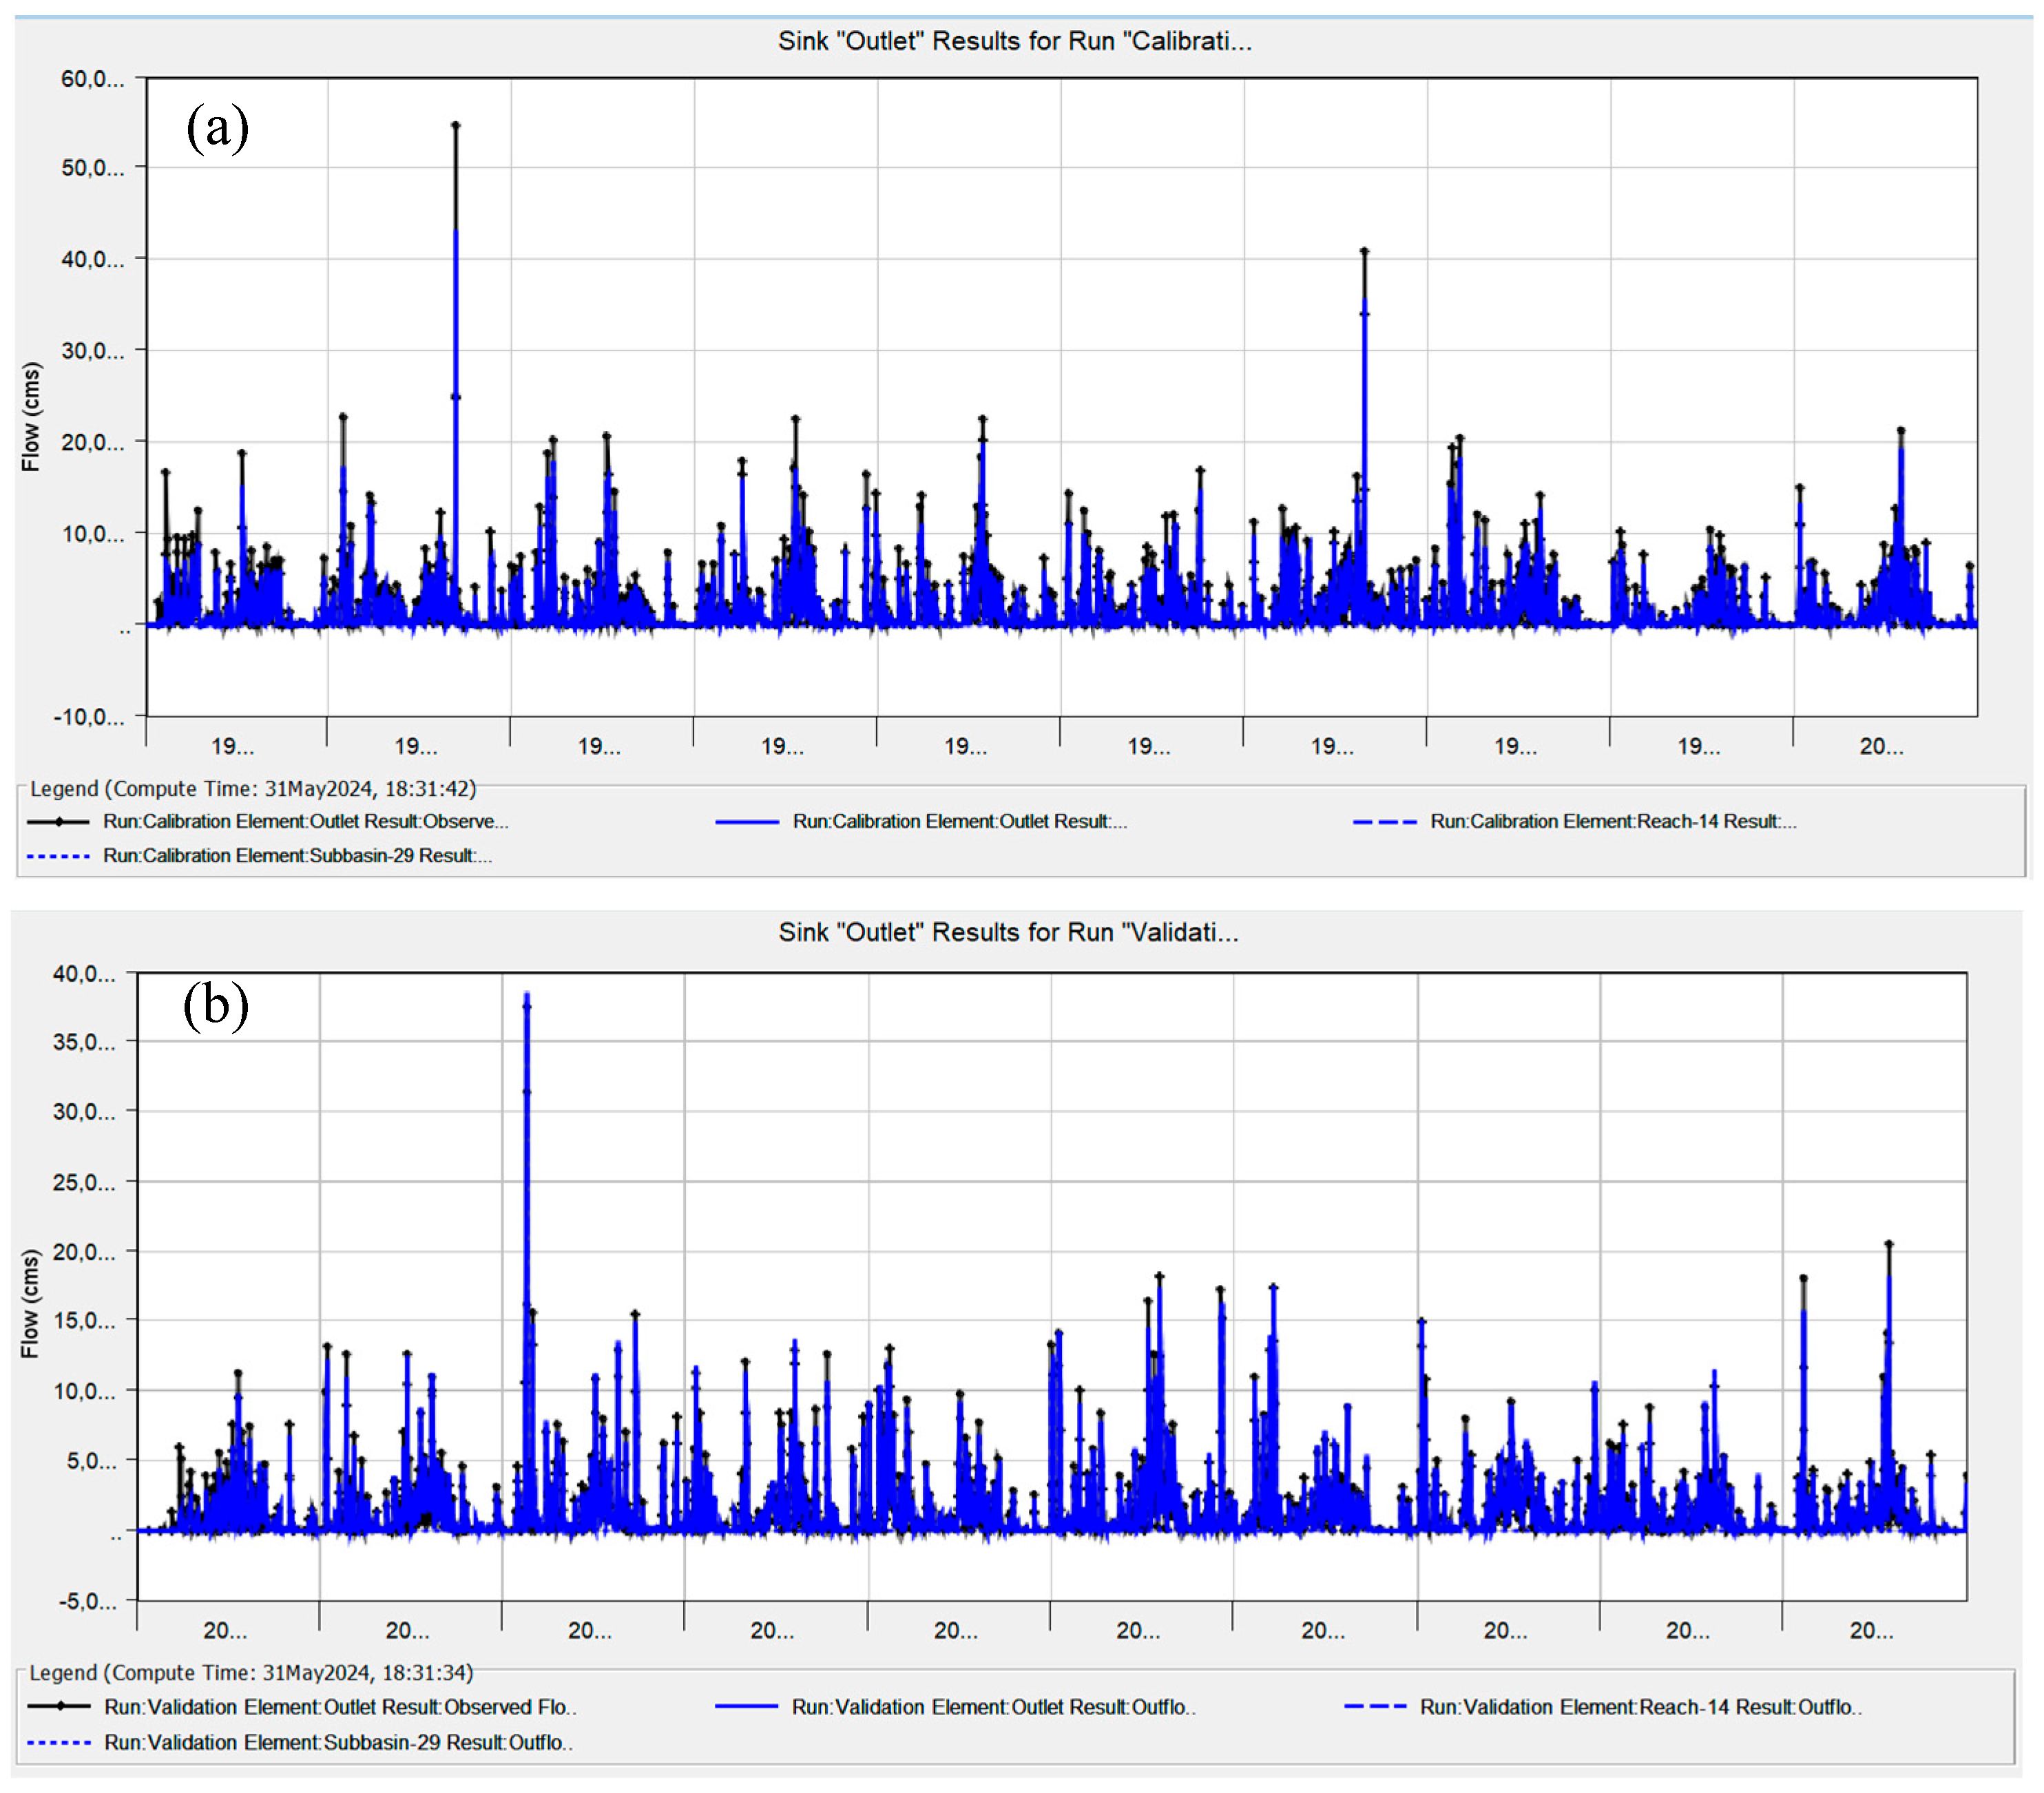Click the dashed Validation Reach-14 legend line
The image size is (2044, 1793).
[x=1375, y=1706]
